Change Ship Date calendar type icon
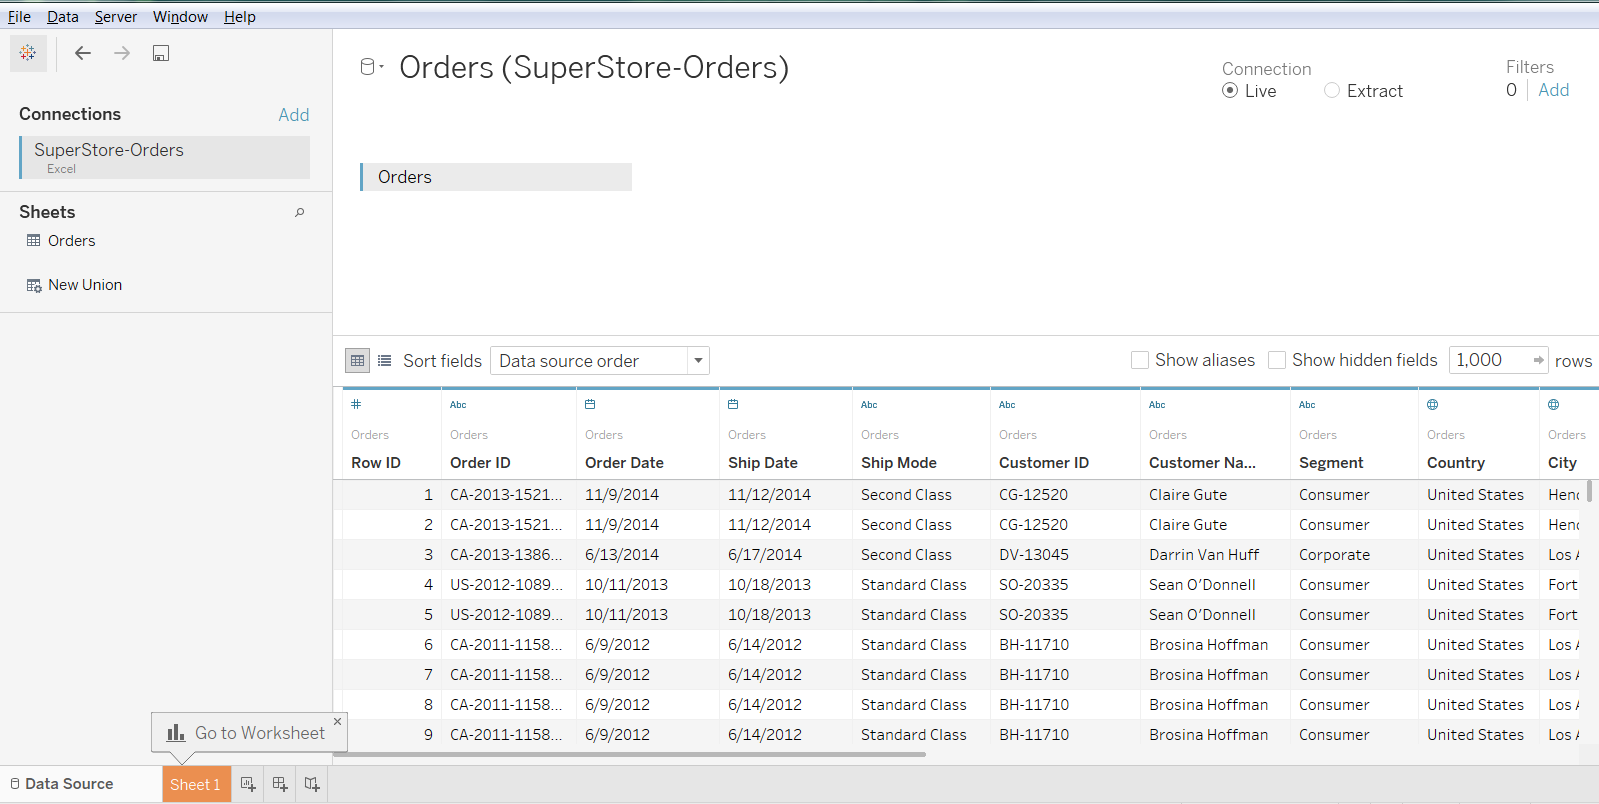This screenshot has height=804, width=1599. 733,404
